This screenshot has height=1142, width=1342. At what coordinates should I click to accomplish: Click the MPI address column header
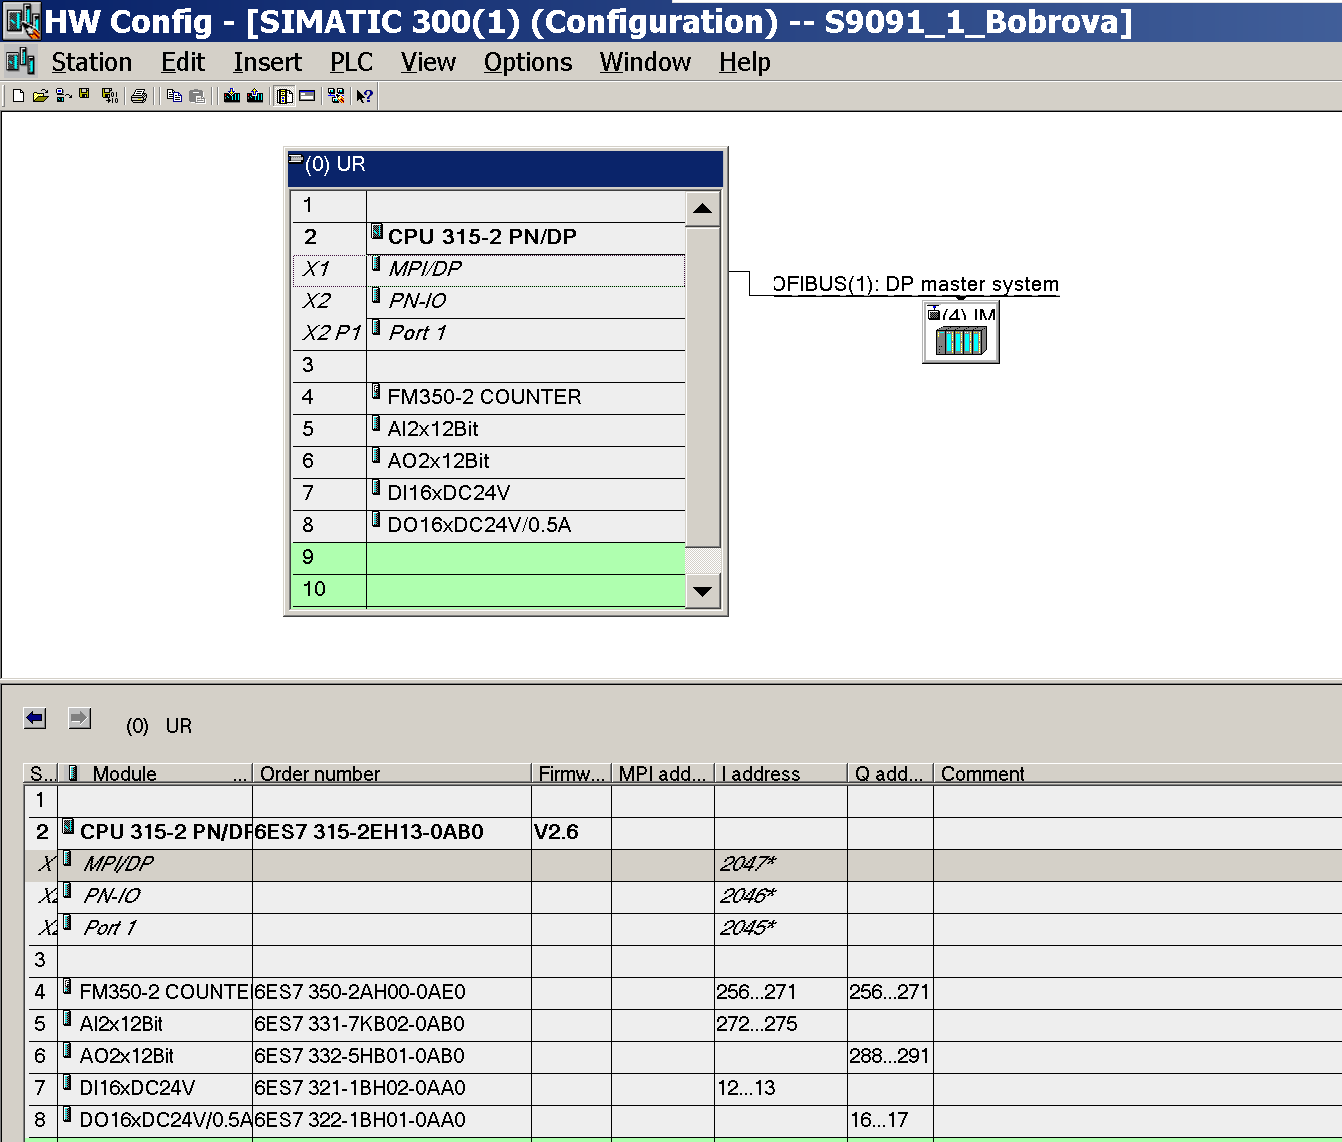[x=663, y=773]
